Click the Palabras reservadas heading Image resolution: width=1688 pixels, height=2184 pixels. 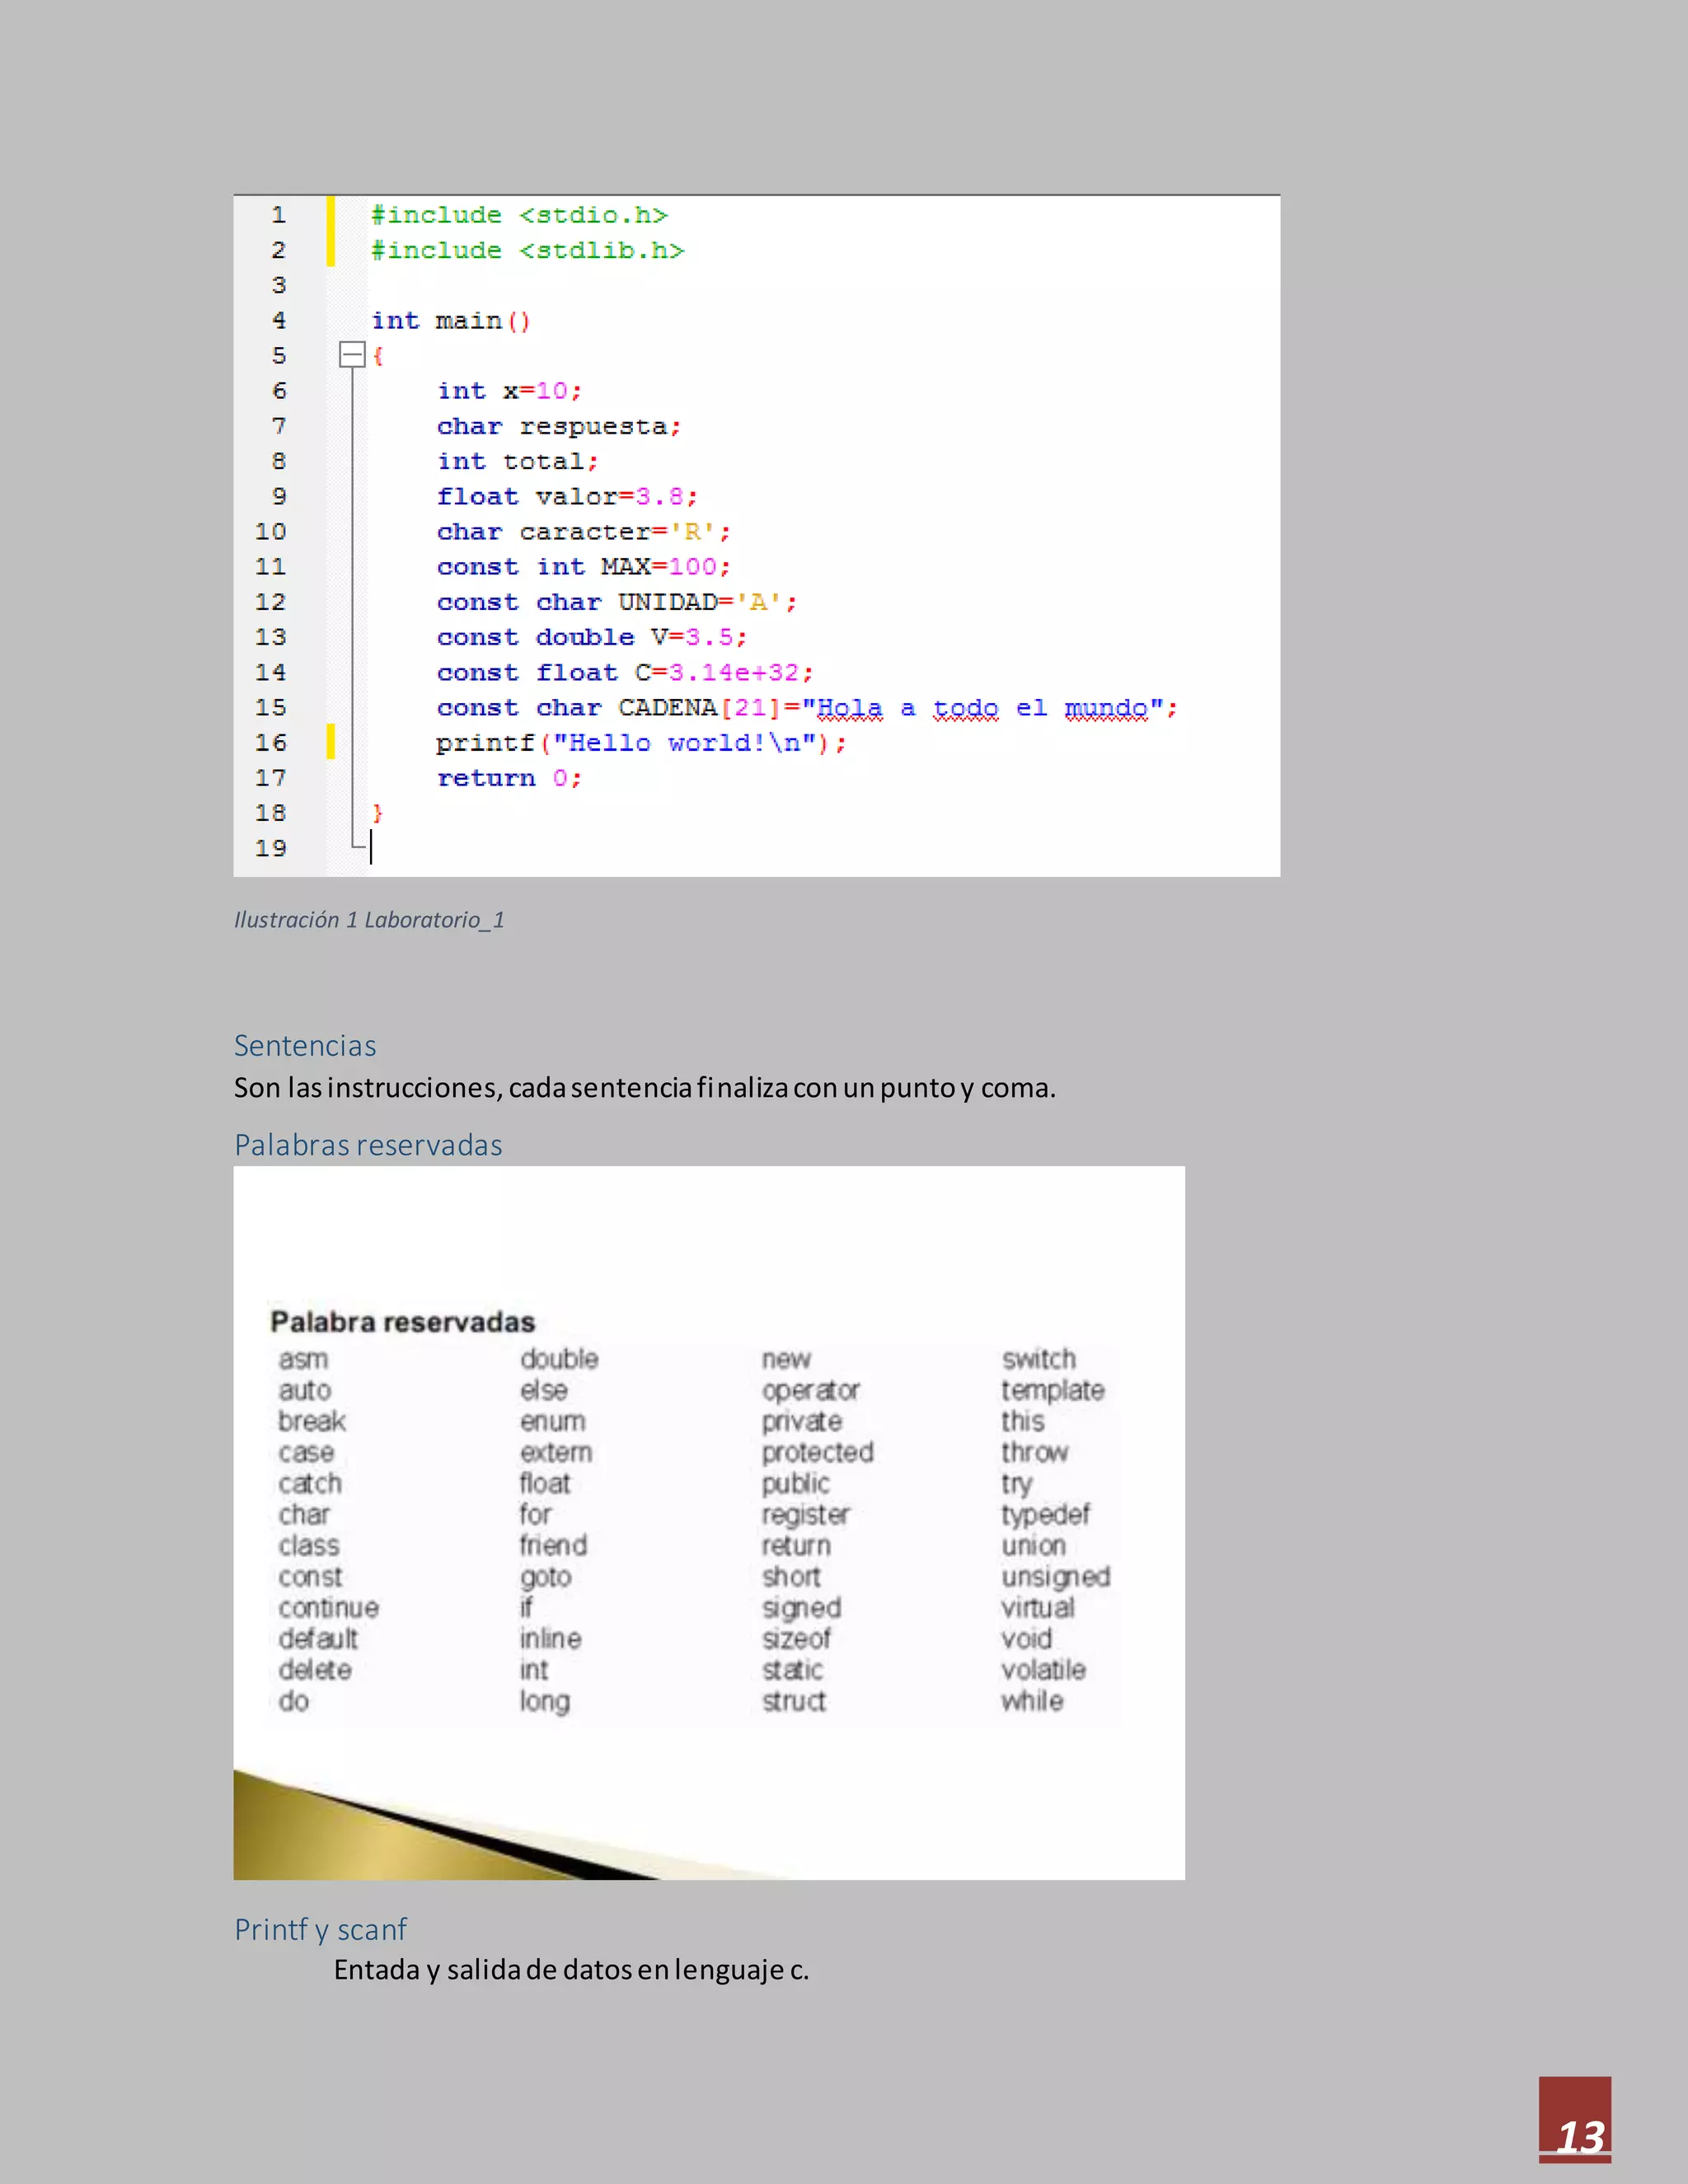[368, 1145]
